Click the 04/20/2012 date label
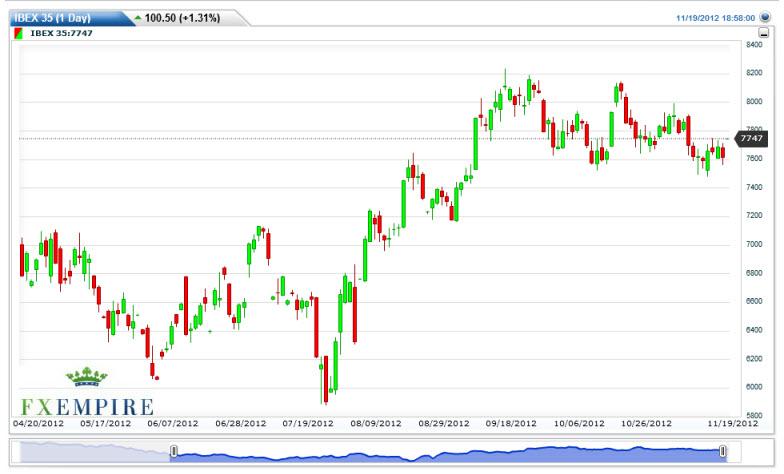The width and height of the screenshot is (784, 474). pos(38,423)
